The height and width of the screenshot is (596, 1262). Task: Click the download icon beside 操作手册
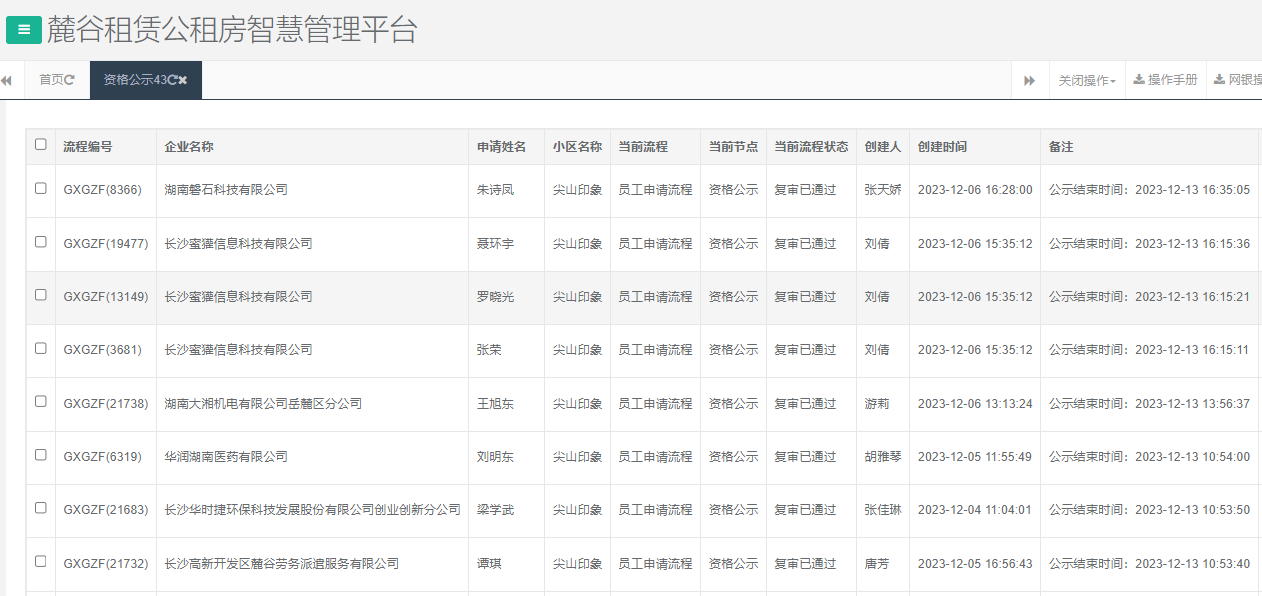click(x=1139, y=80)
